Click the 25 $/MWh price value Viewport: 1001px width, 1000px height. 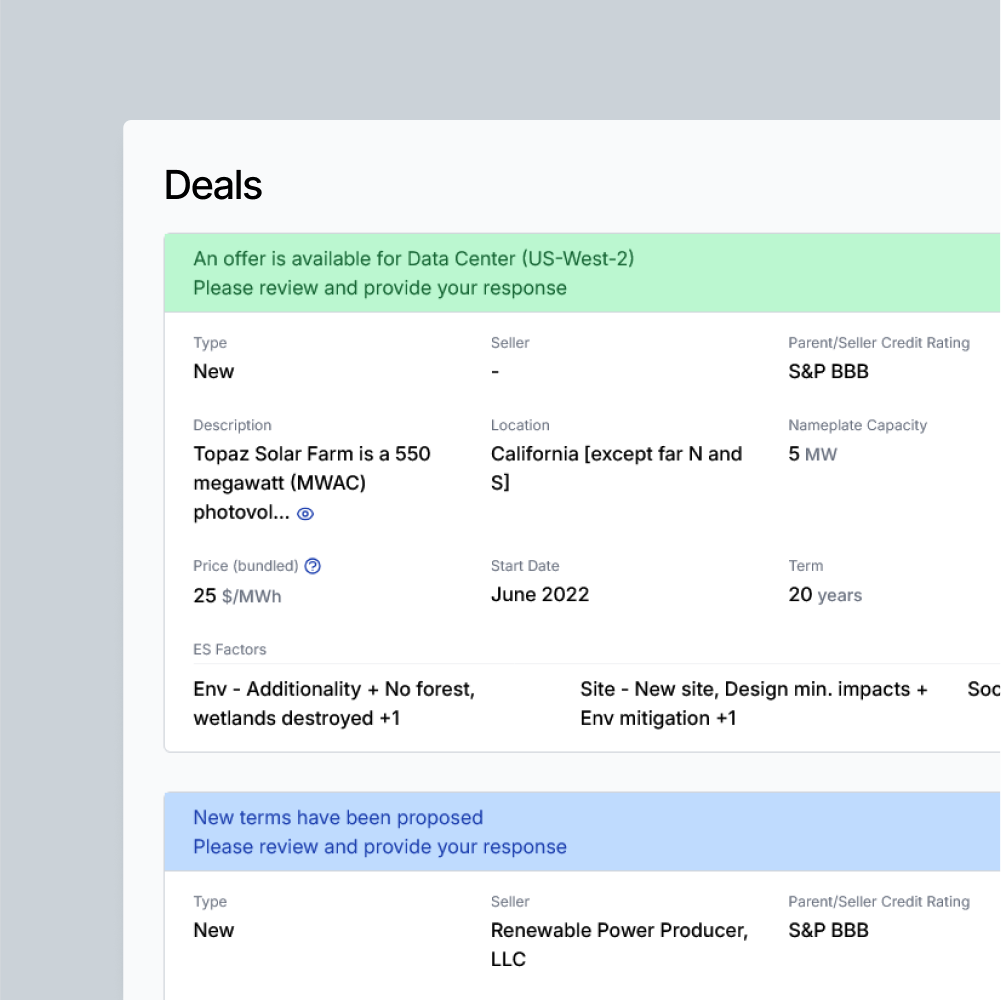tap(237, 596)
